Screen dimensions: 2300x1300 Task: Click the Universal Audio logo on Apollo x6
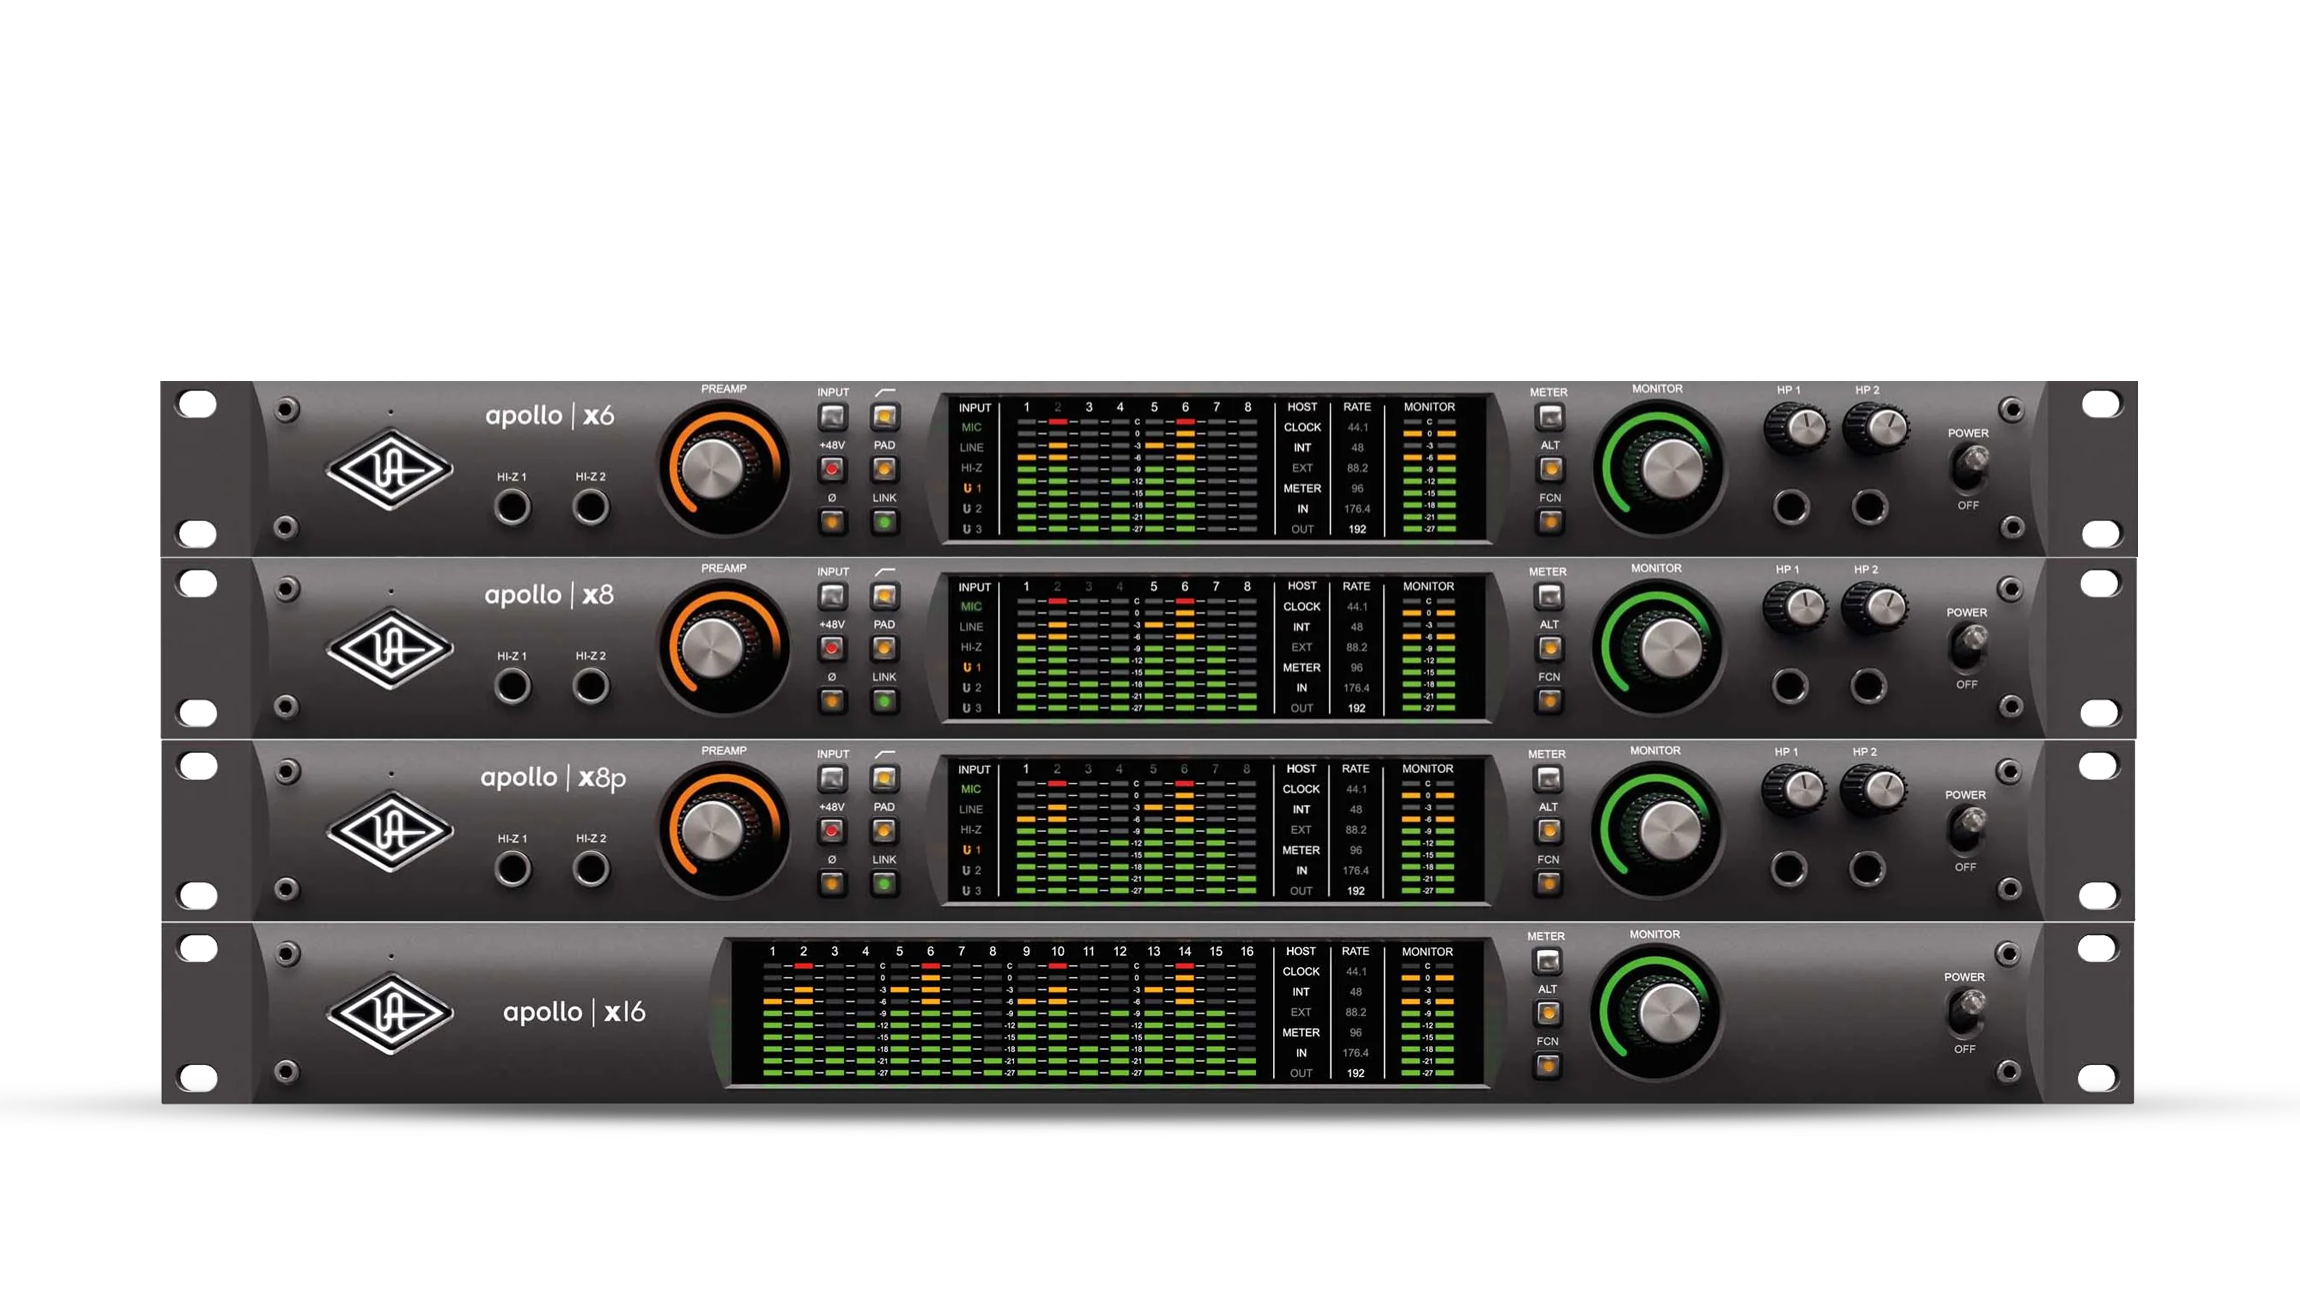coord(390,469)
